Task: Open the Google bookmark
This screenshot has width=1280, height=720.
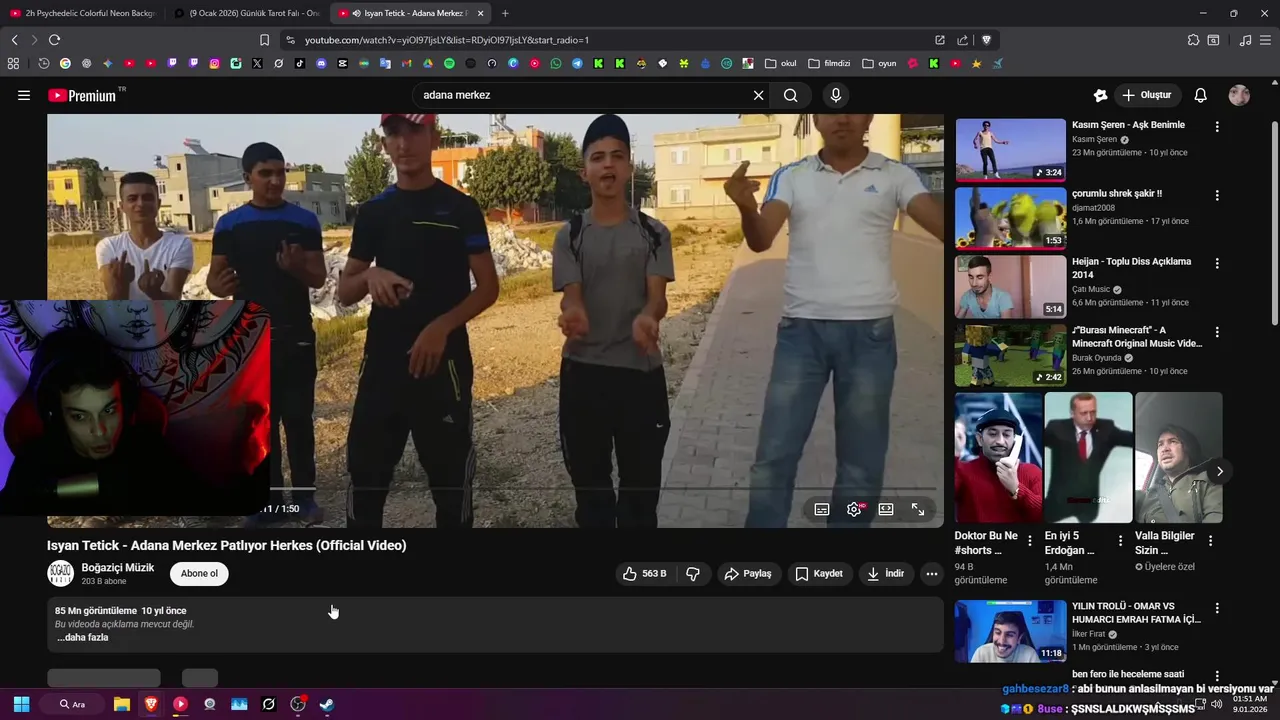Action: pos(65,63)
